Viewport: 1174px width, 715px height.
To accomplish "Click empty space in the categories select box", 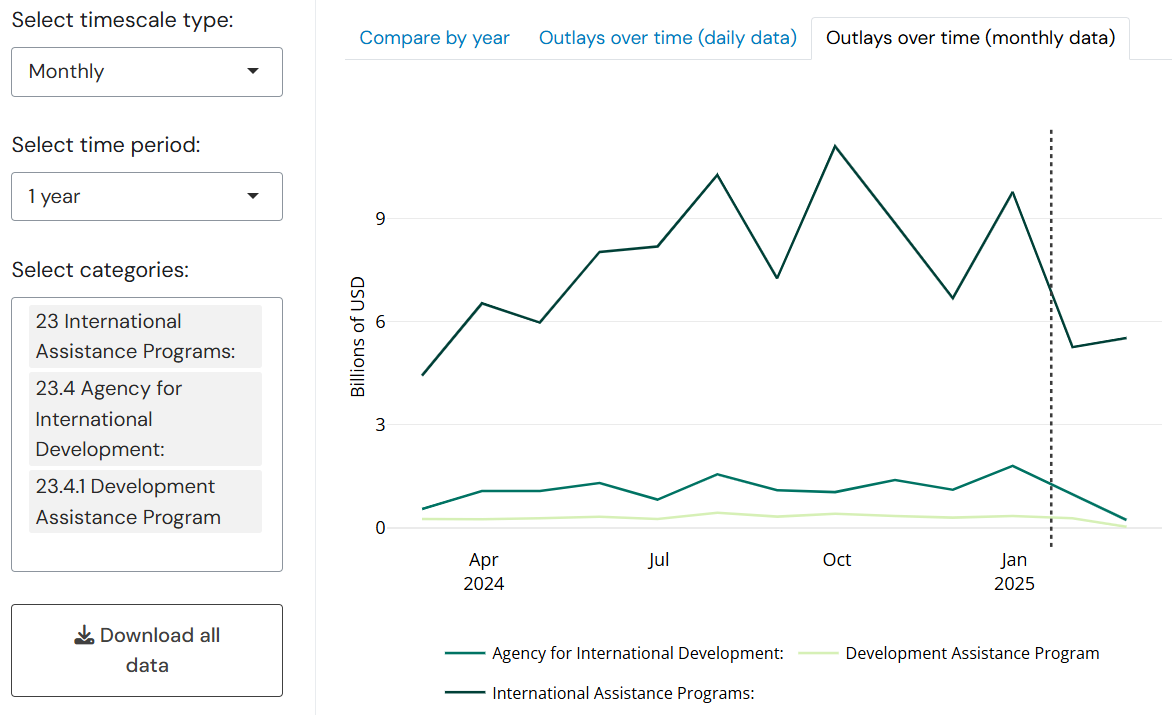I will tap(146, 551).
